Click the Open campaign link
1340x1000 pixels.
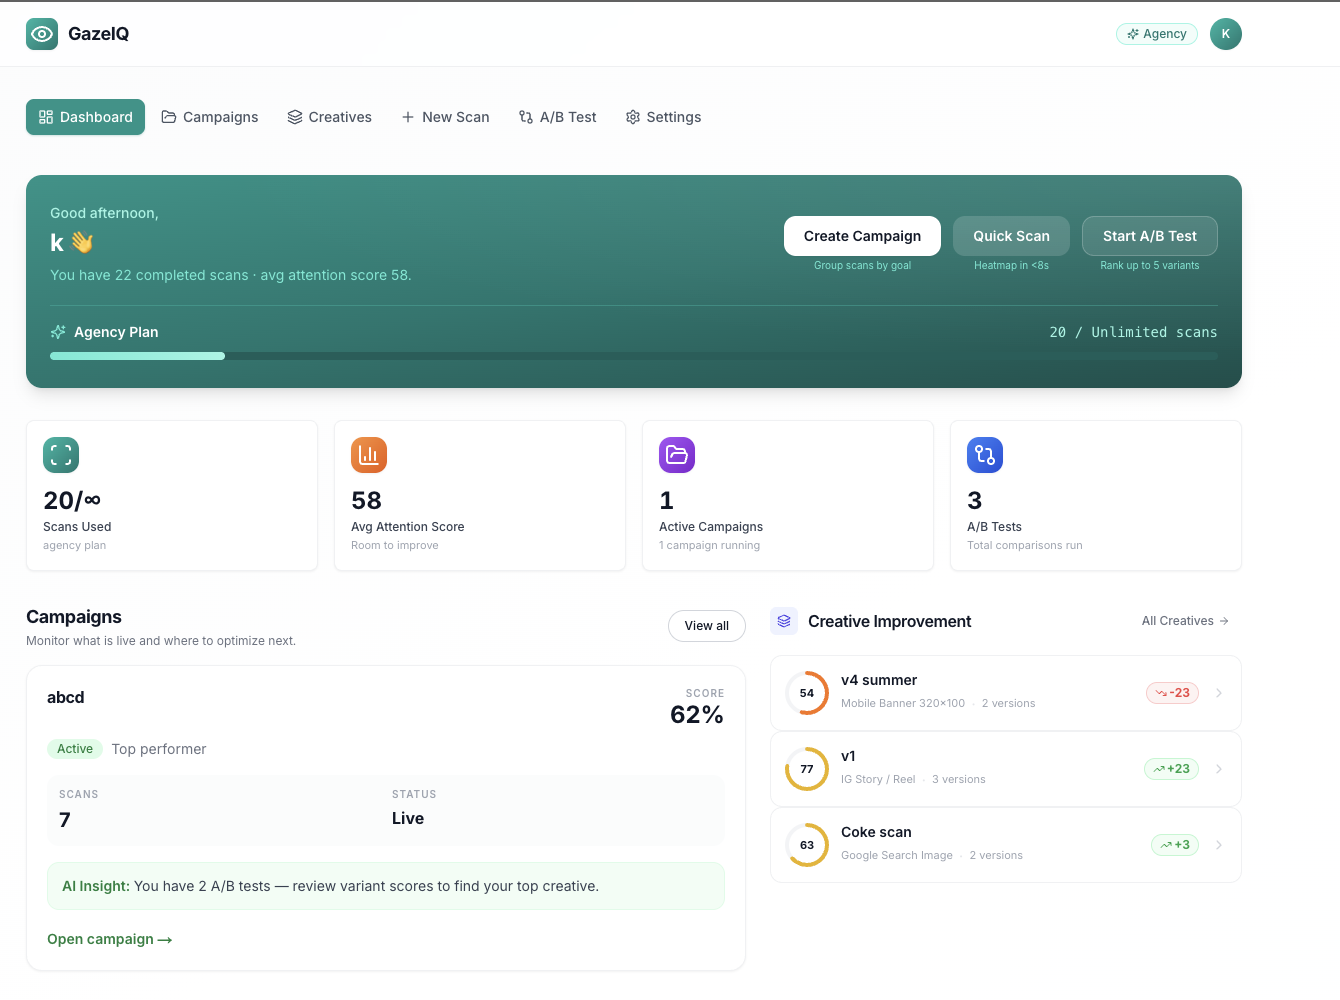pyautogui.click(x=110, y=939)
